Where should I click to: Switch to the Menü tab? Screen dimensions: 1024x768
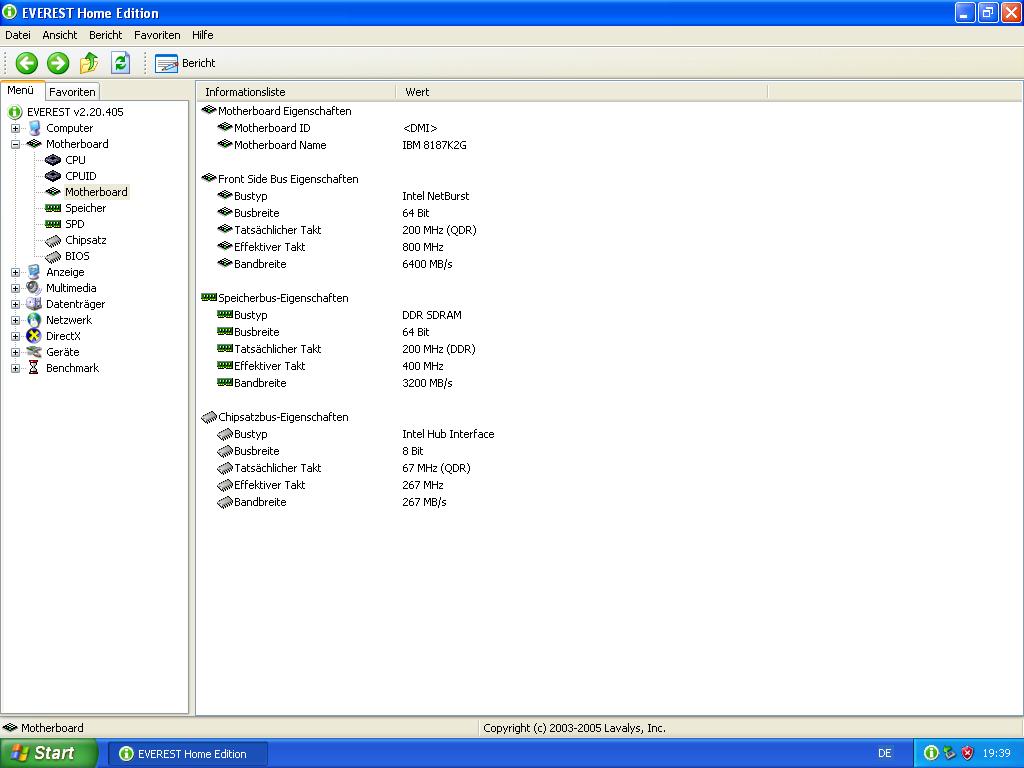pyautogui.click(x=21, y=90)
